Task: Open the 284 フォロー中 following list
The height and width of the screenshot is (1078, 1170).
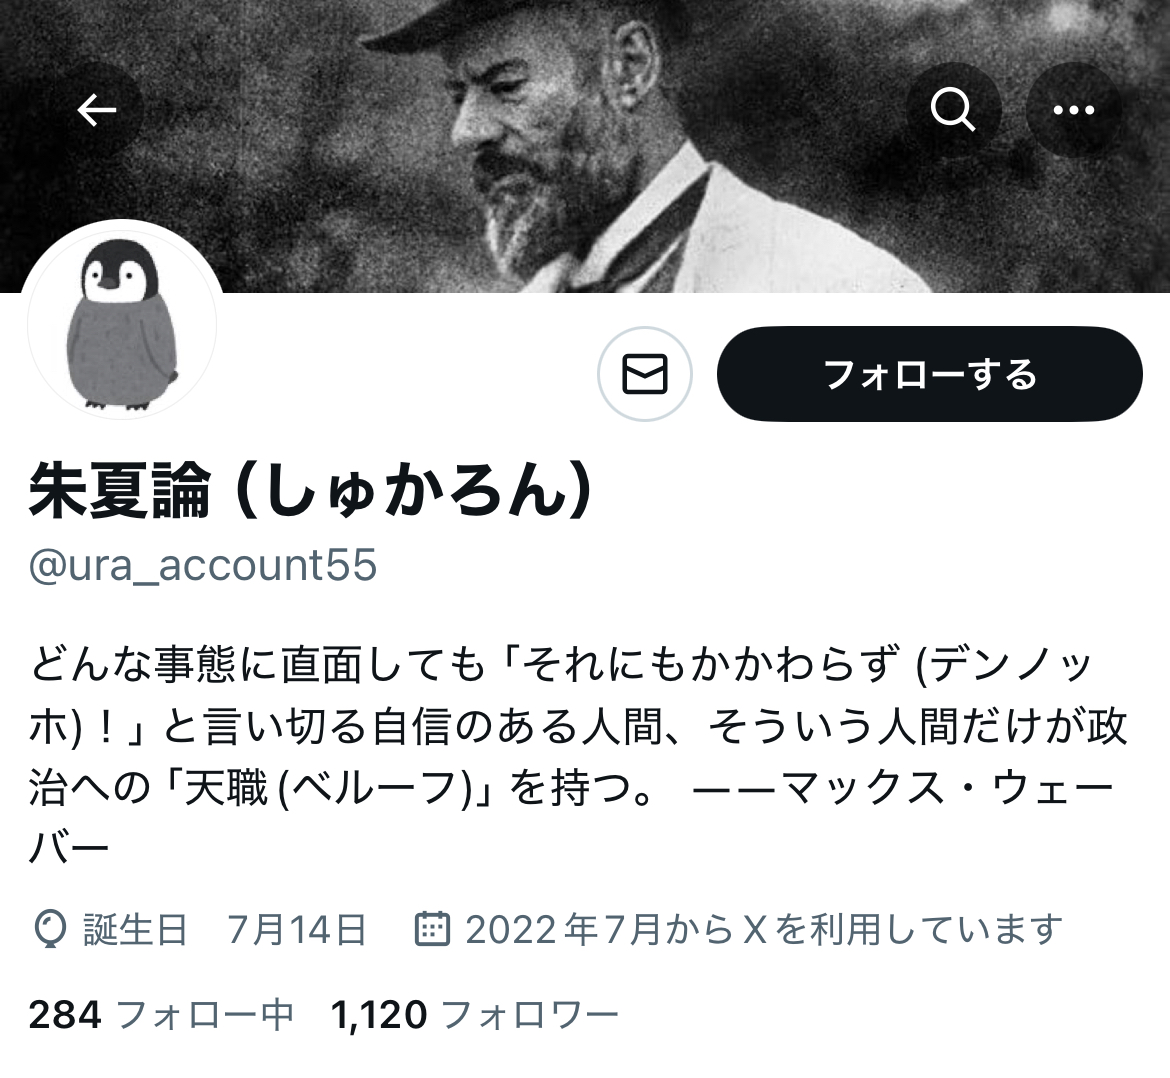Action: (x=161, y=1015)
